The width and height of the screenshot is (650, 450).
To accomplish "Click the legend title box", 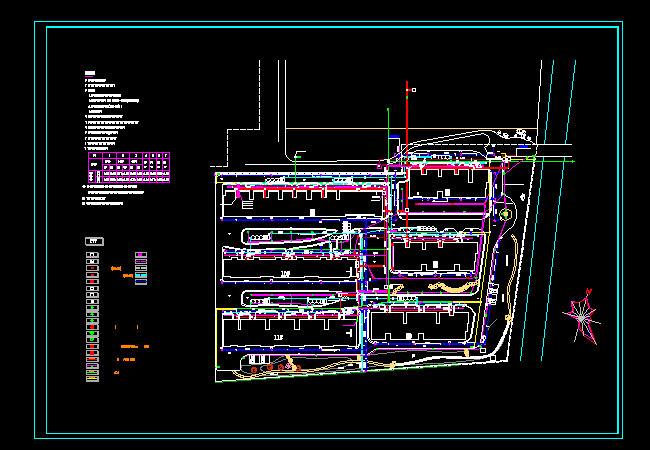I will click(x=94, y=240).
